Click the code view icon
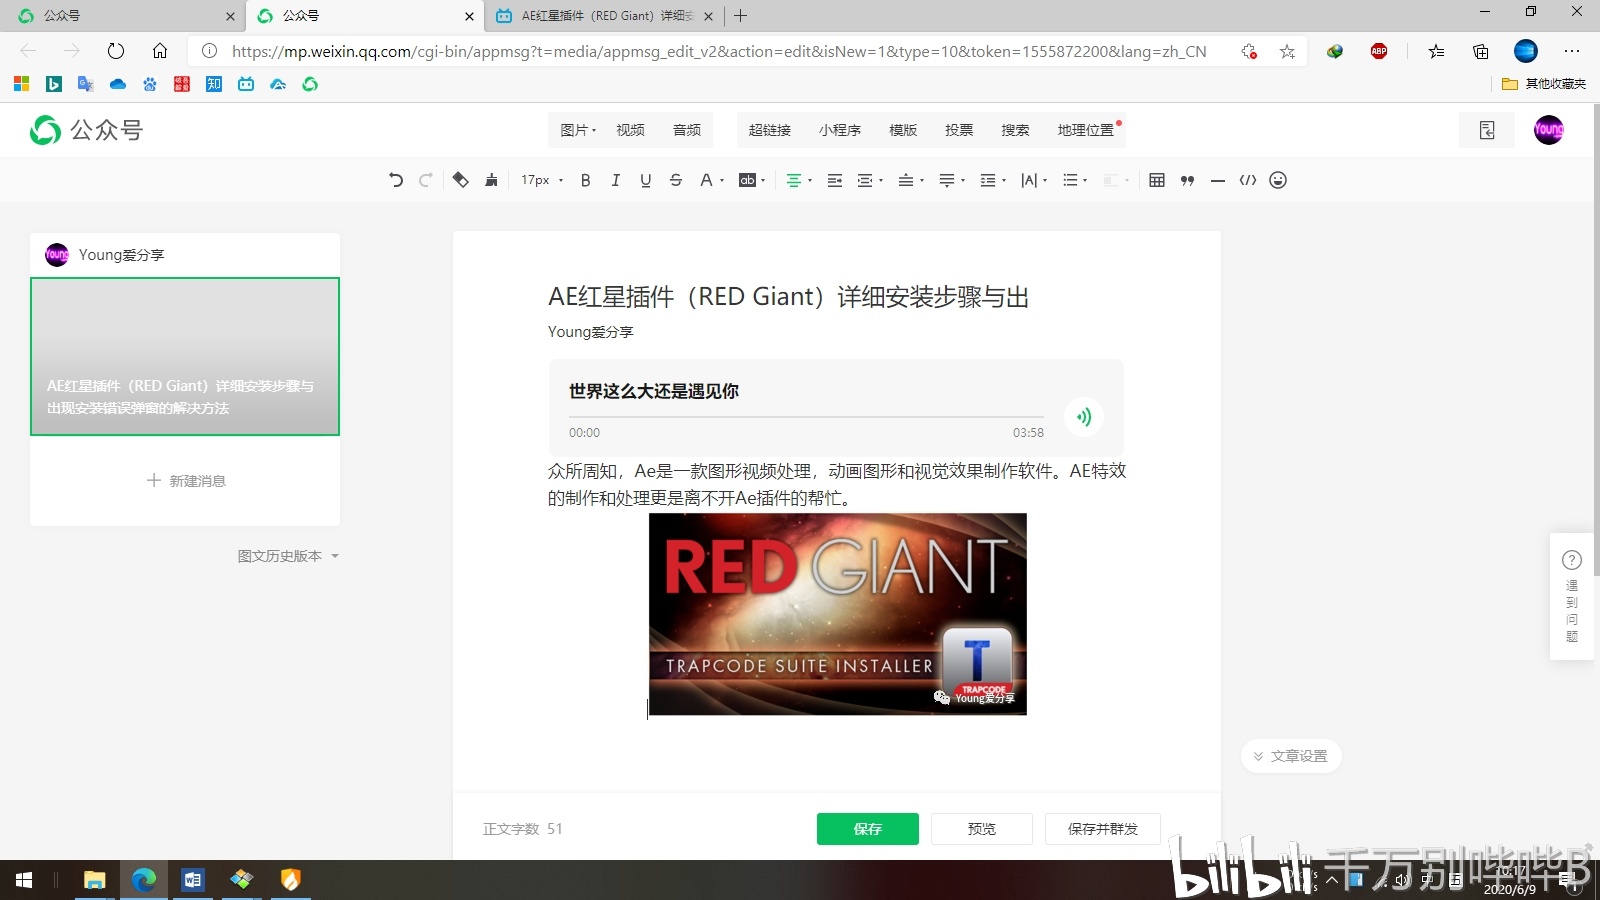The image size is (1600, 900). click(x=1248, y=180)
